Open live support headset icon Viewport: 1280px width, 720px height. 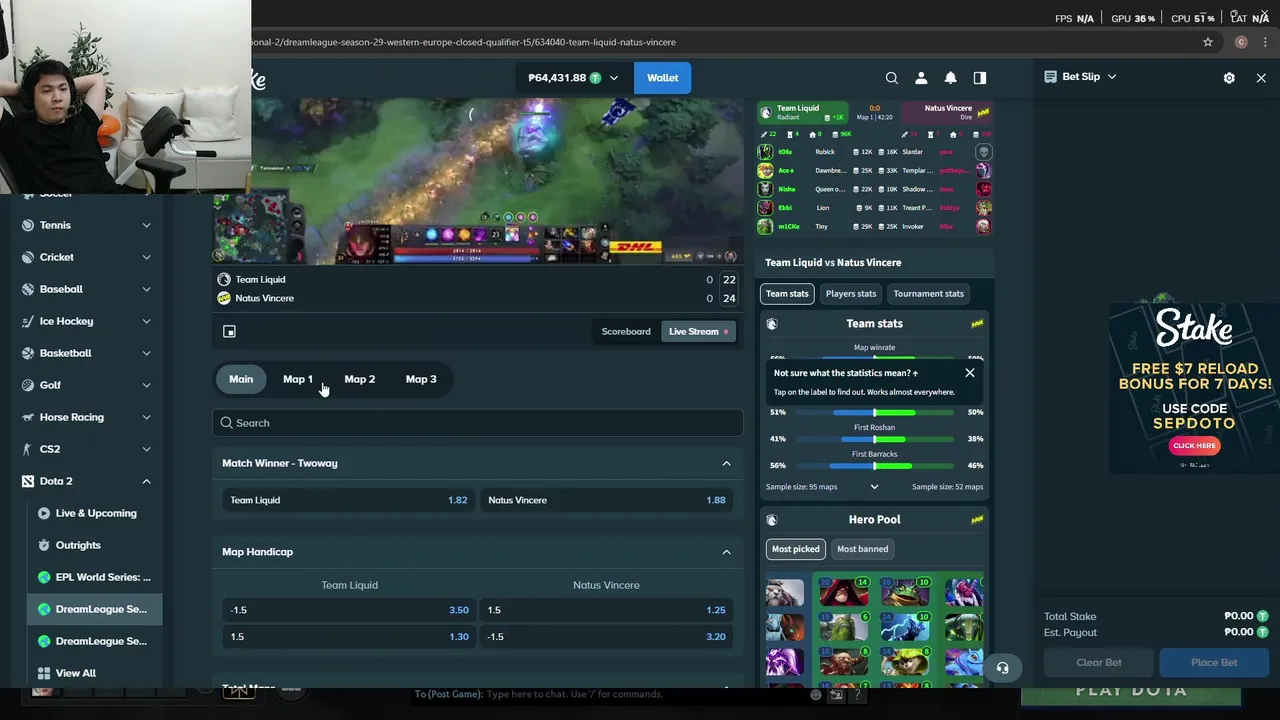point(1003,668)
